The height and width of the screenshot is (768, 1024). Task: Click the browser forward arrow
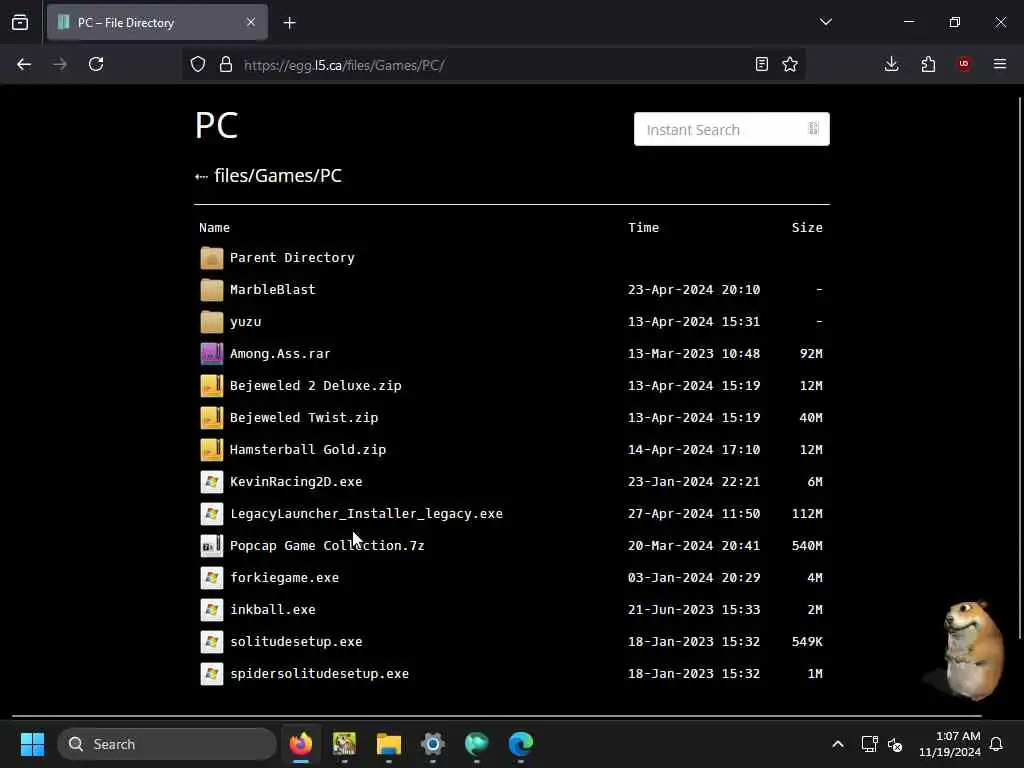pyautogui.click(x=60, y=64)
